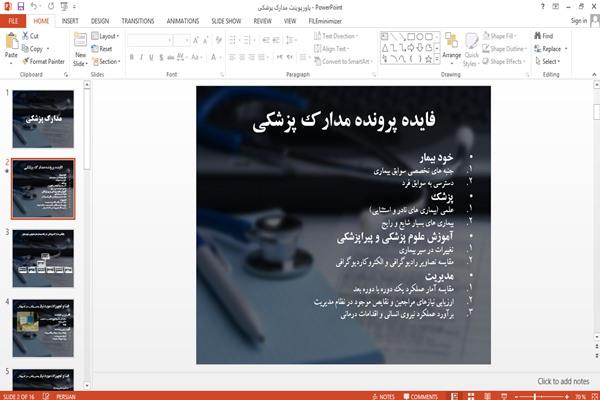Screen dimensions: 600x400
Task: Decrease the list indent level
Action: click(266, 40)
